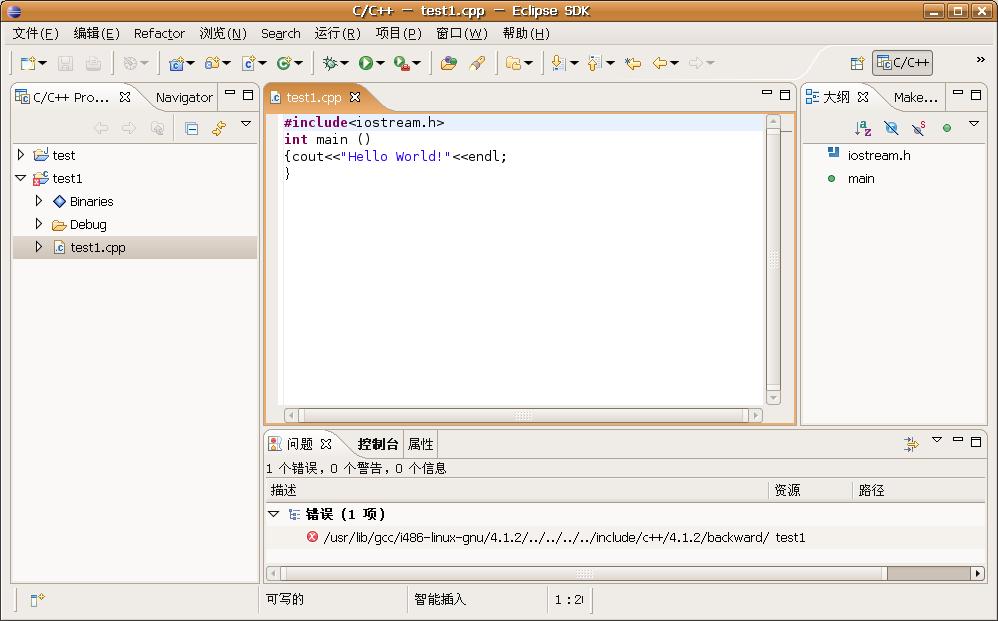Open Refactor menu
This screenshot has height=621, width=998.
[x=159, y=34]
